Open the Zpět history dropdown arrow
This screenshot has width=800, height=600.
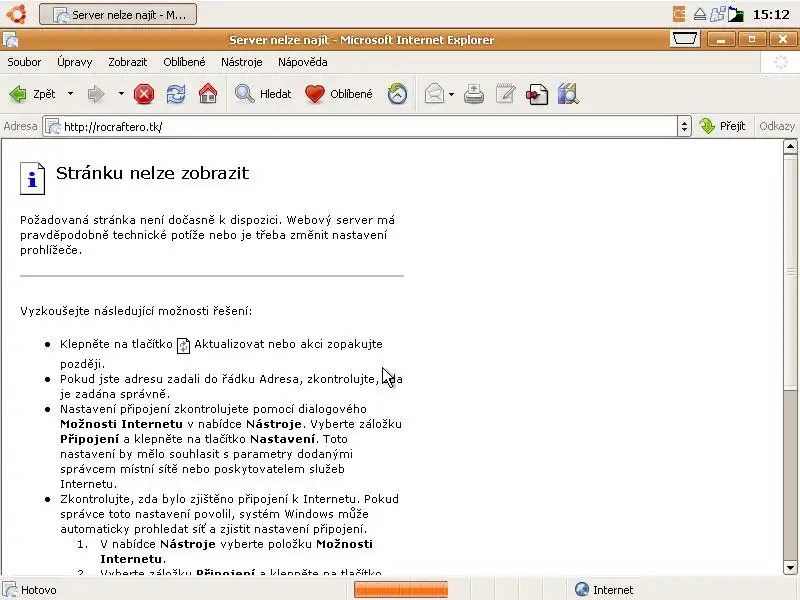pos(70,94)
